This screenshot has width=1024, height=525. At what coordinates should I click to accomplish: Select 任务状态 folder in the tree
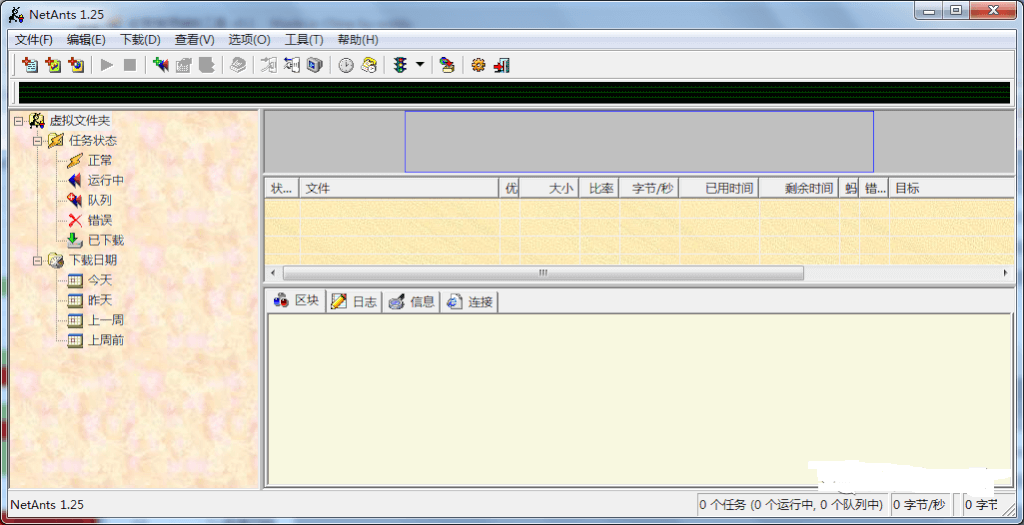point(93,141)
